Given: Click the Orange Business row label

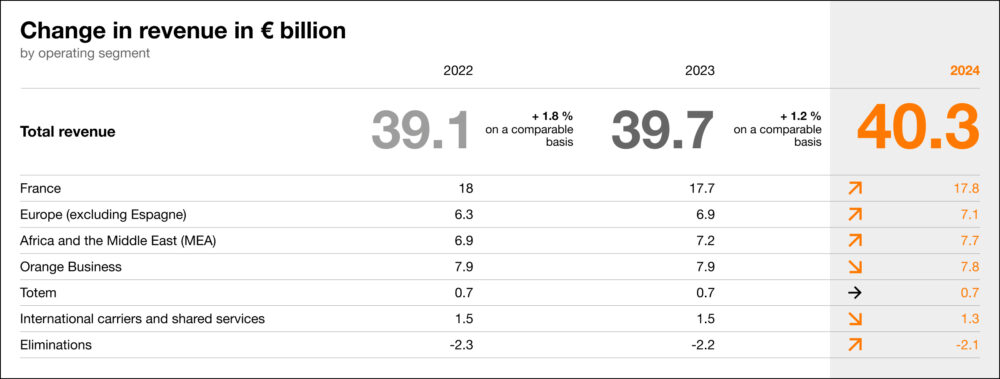Looking at the screenshot, I should click(71, 267).
